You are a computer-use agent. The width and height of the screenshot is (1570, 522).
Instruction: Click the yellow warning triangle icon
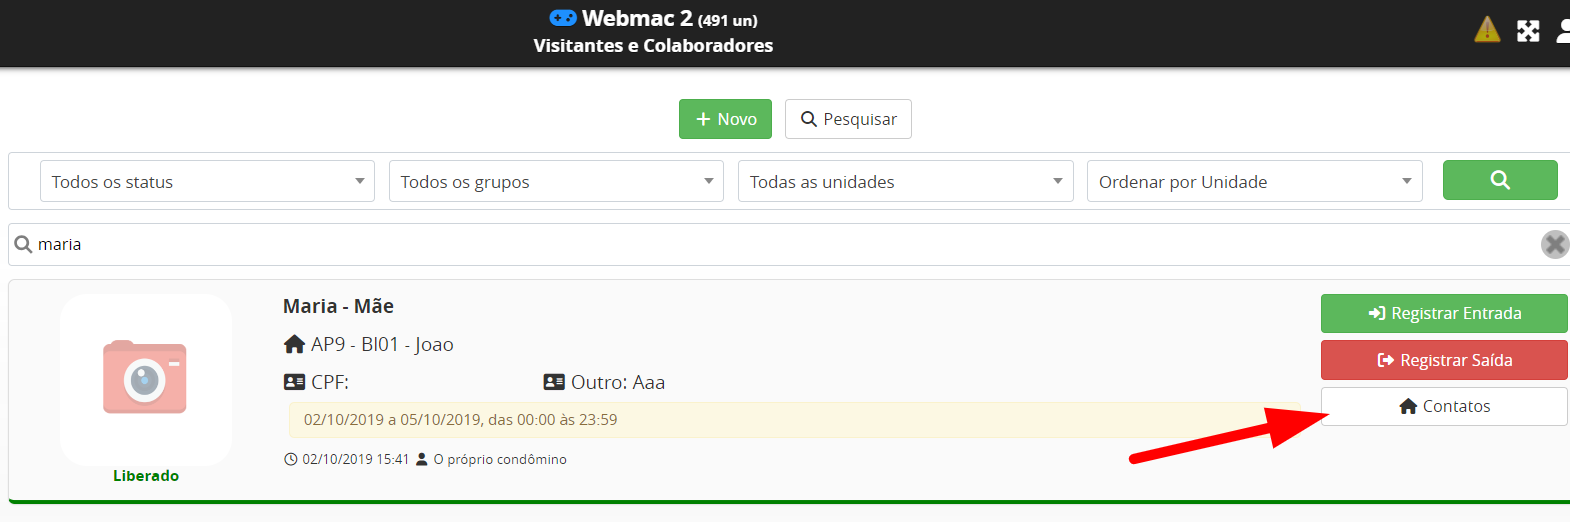click(x=1487, y=30)
